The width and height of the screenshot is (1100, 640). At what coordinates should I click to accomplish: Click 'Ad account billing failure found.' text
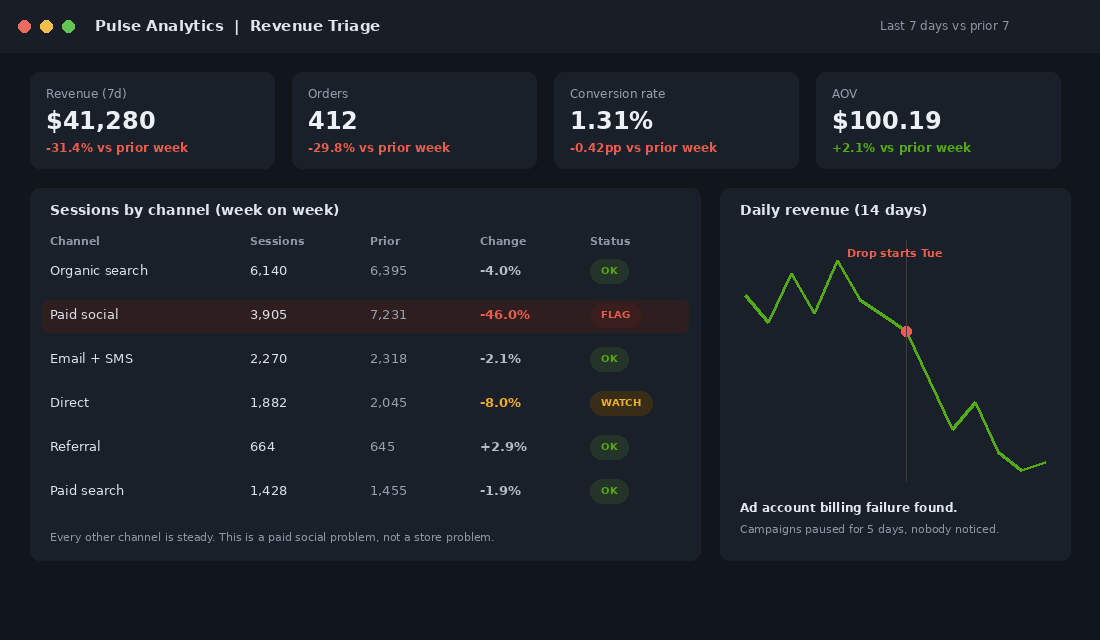tap(848, 508)
